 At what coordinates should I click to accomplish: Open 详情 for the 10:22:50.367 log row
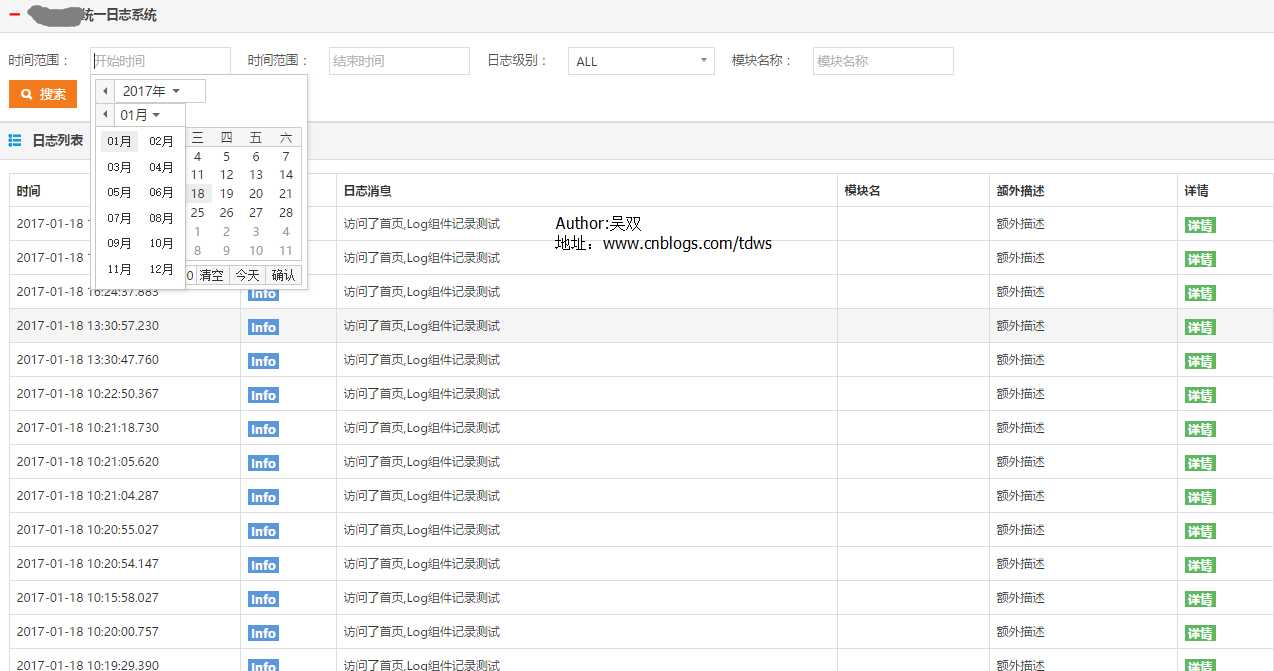tap(1200, 395)
